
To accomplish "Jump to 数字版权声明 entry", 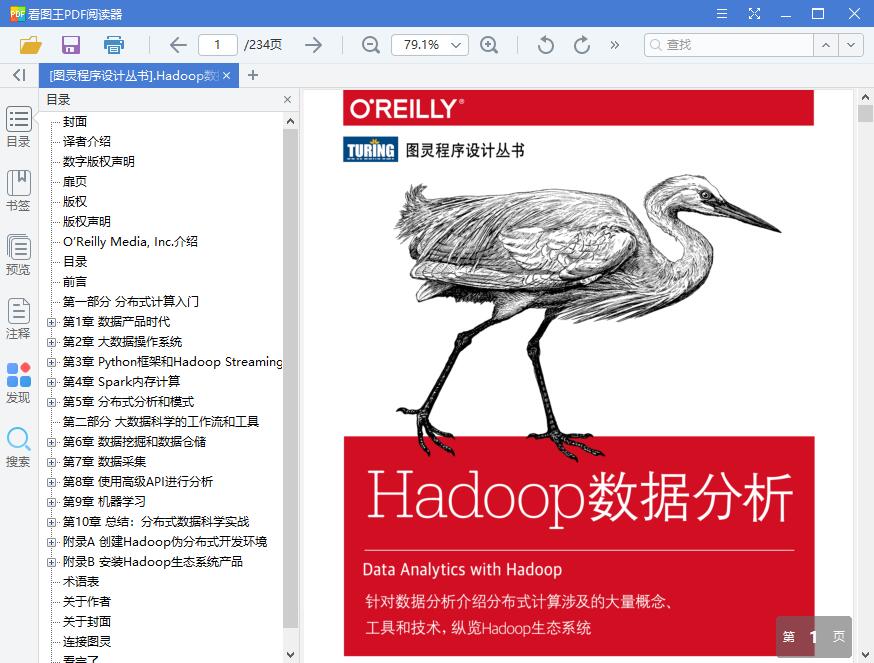I will click(99, 162).
